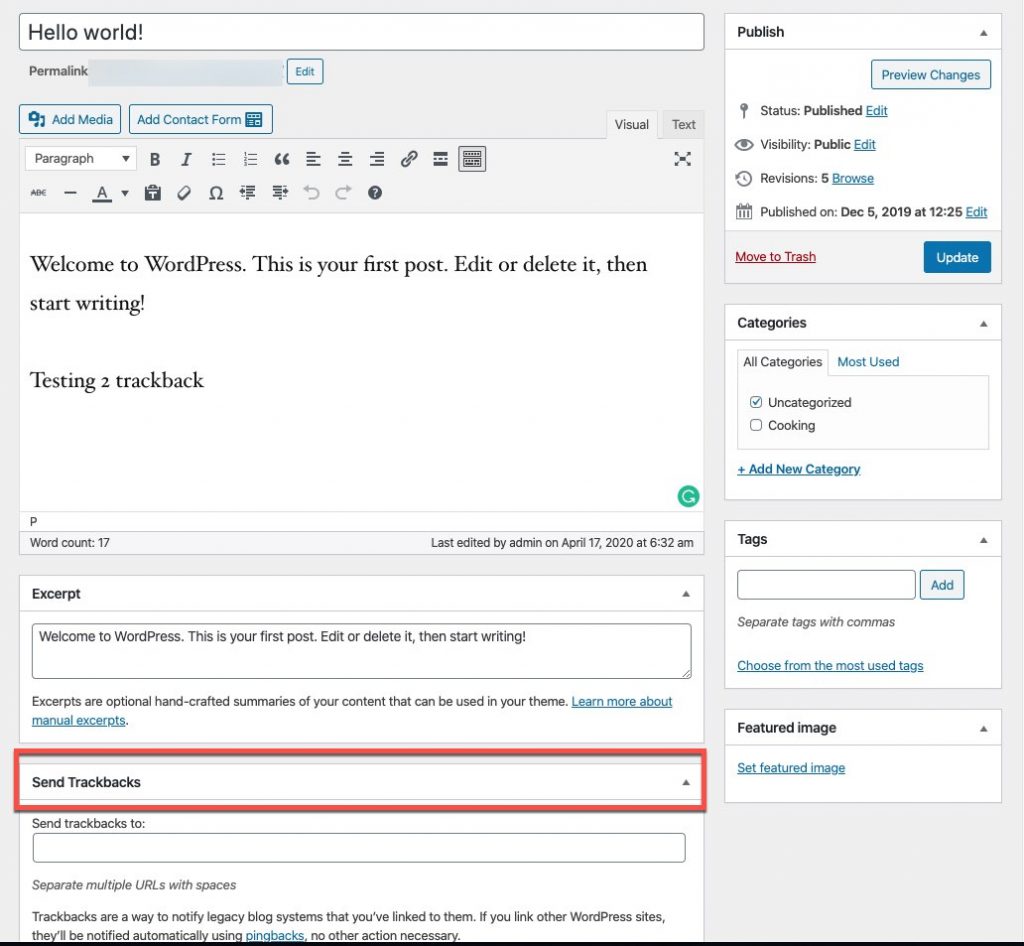Redo the last edit
1024x946 pixels.
click(343, 193)
